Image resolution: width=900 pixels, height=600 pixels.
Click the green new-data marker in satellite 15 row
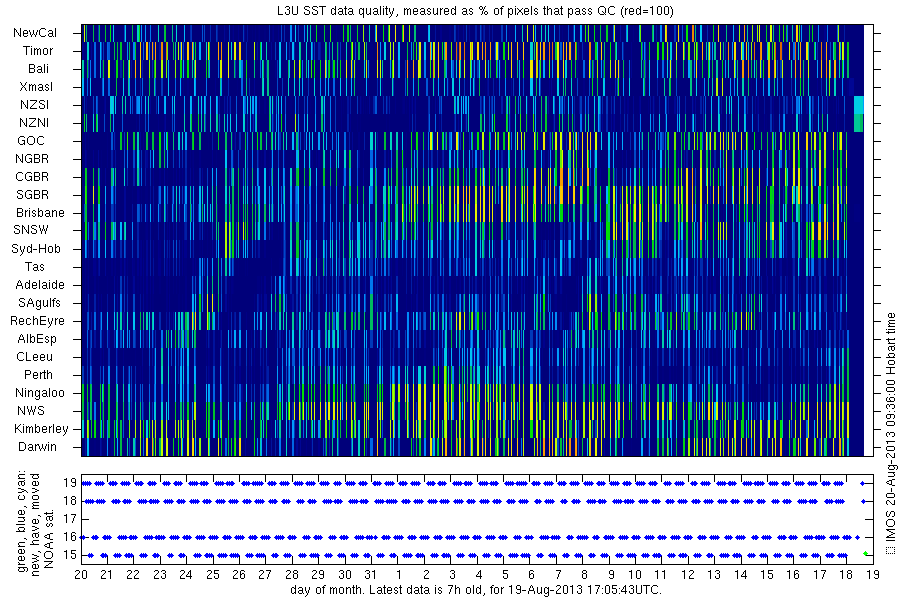tap(865, 553)
